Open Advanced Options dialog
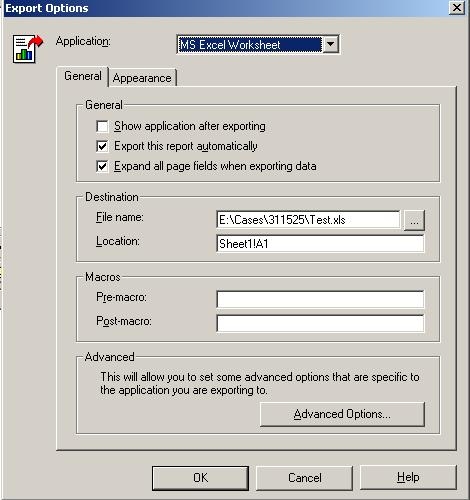Viewport: 470px width, 500px height. click(342, 414)
